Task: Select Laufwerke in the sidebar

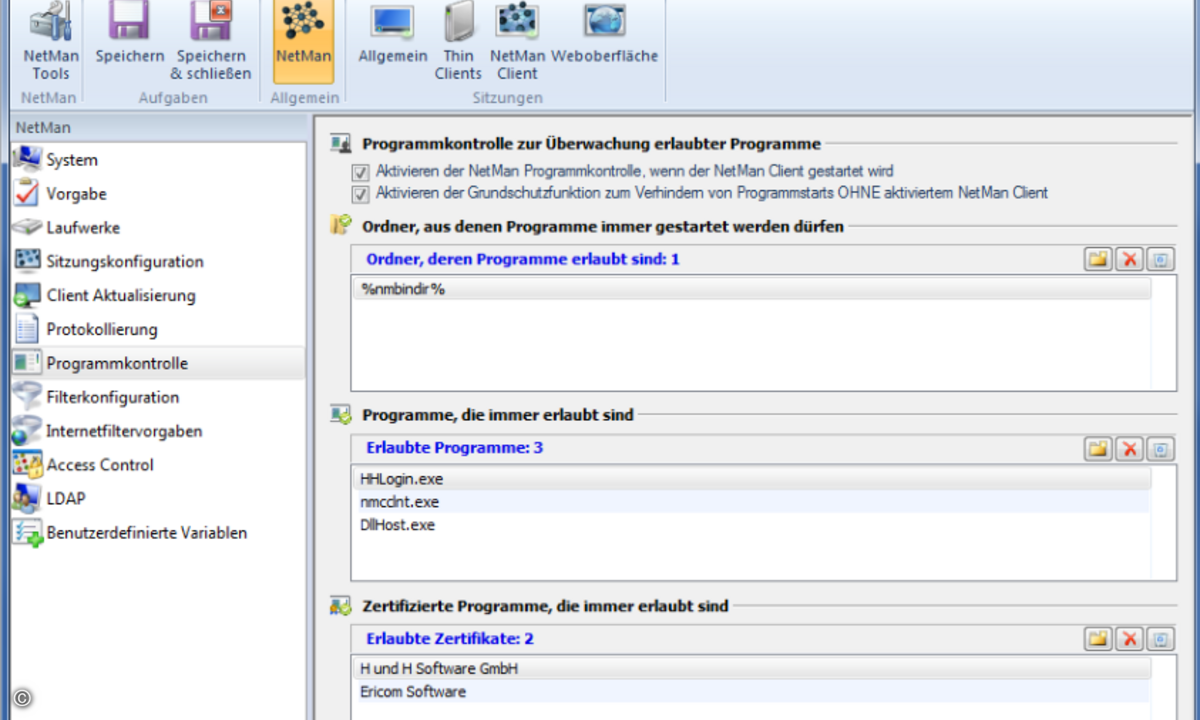Action: [158, 228]
